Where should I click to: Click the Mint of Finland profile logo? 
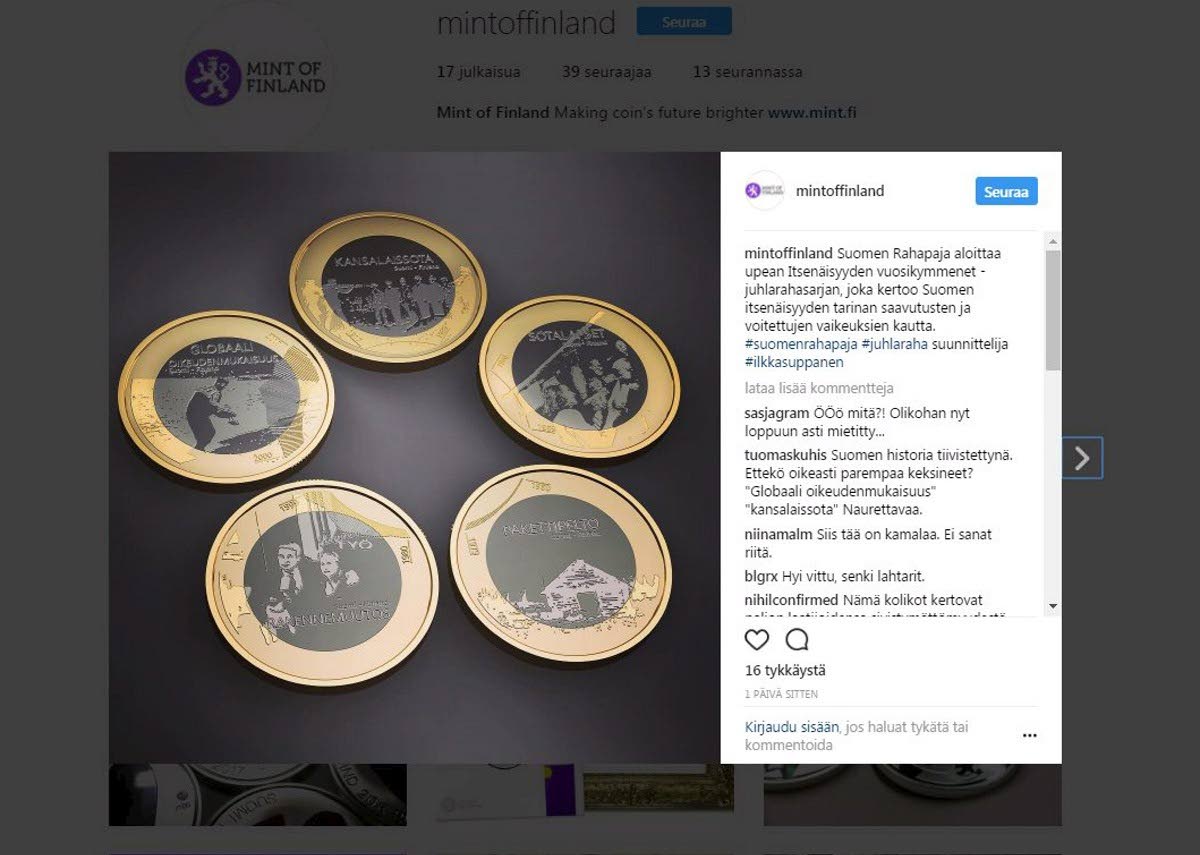(x=254, y=78)
